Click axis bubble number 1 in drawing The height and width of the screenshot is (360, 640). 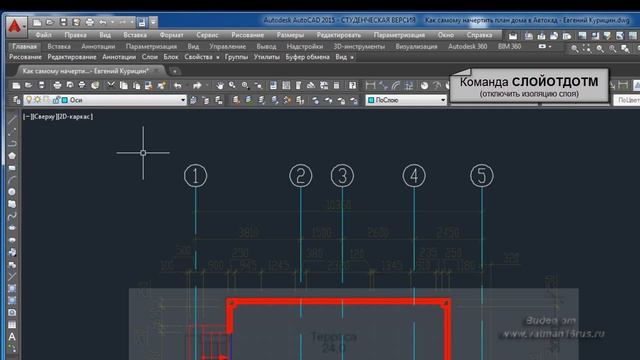pos(196,176)
